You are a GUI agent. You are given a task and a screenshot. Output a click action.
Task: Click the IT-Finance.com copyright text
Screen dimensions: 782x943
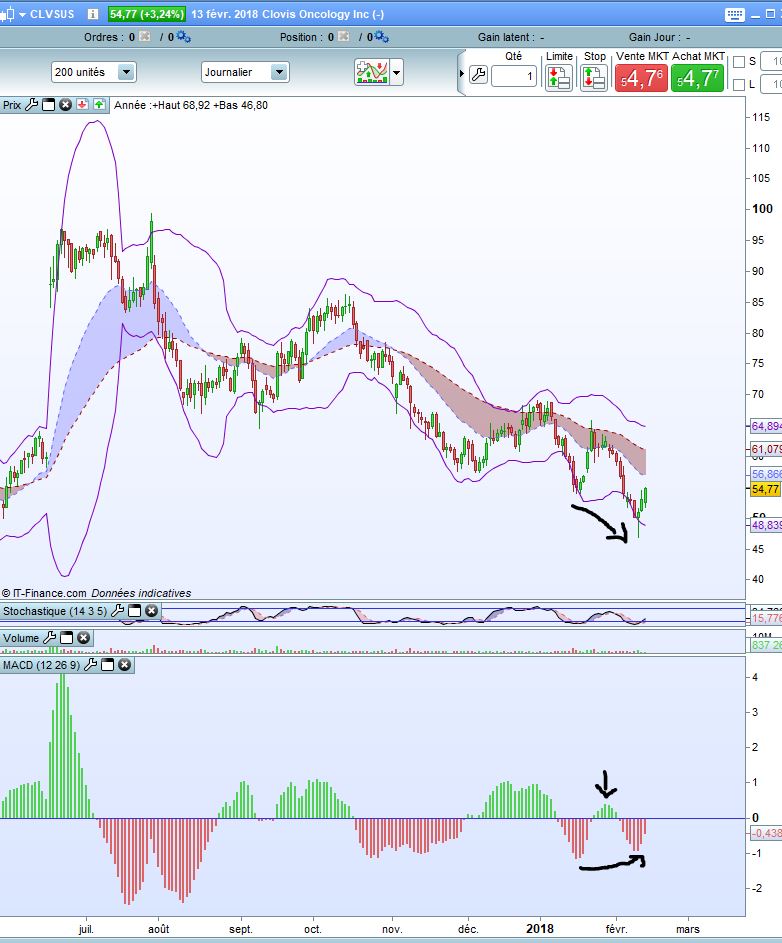click(45, 593)
